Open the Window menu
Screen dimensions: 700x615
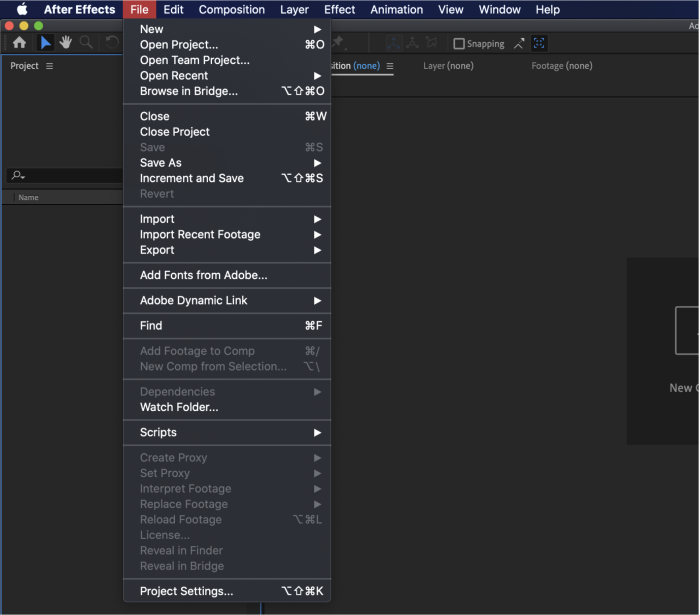pyautogui.click(x=500, y=9)
